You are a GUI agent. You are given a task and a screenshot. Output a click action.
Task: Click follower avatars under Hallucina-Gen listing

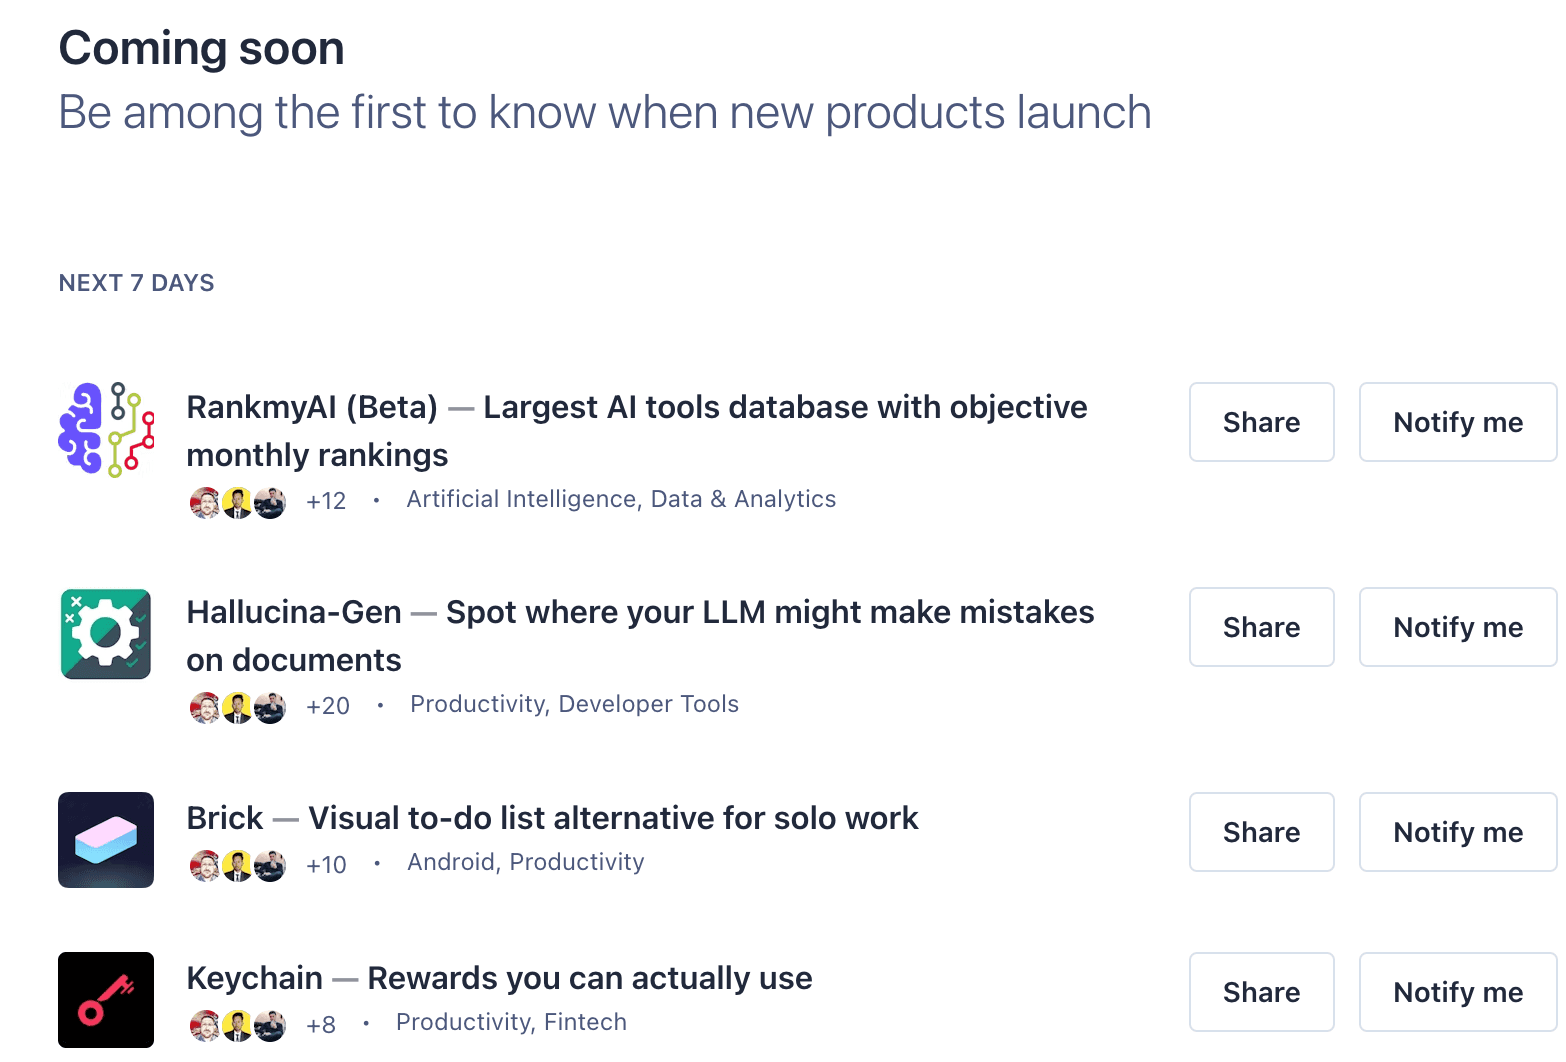click(238, 707)
